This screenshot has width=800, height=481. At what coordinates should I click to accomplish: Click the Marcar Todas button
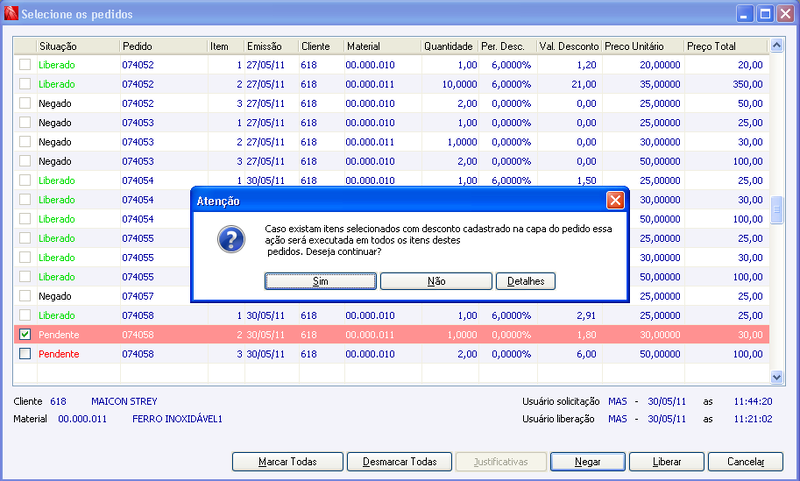[x=287, y=462]
